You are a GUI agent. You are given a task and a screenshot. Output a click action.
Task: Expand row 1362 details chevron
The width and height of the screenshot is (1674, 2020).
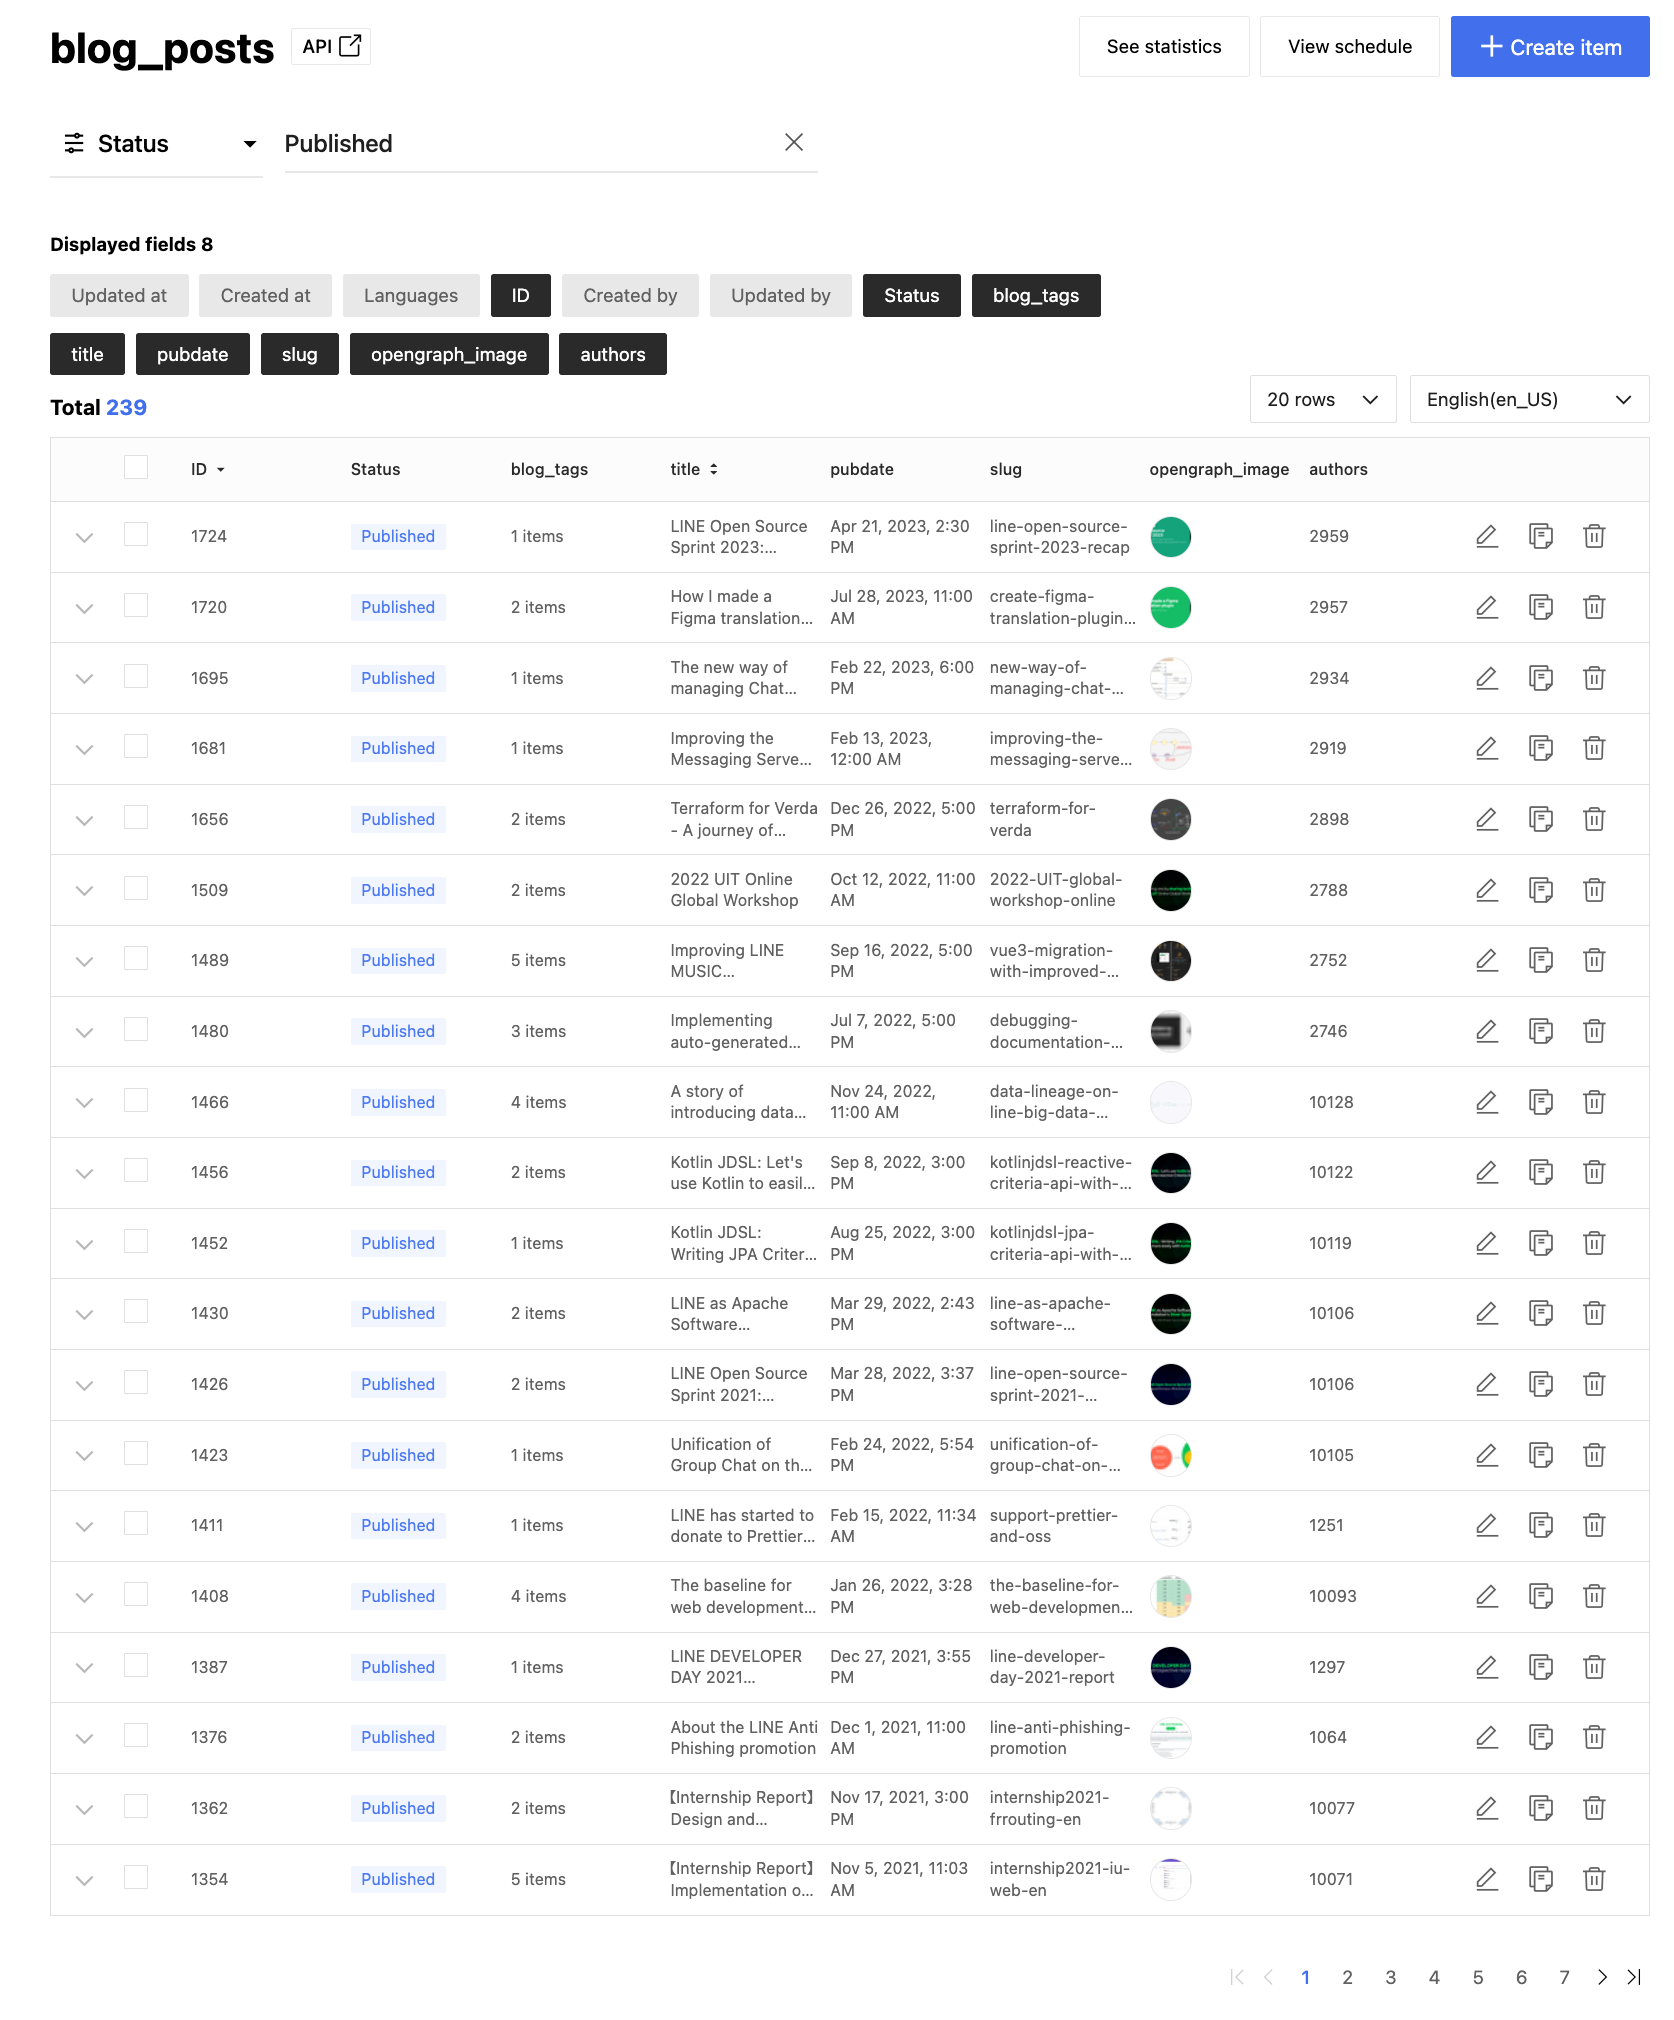click(85, 1809)
